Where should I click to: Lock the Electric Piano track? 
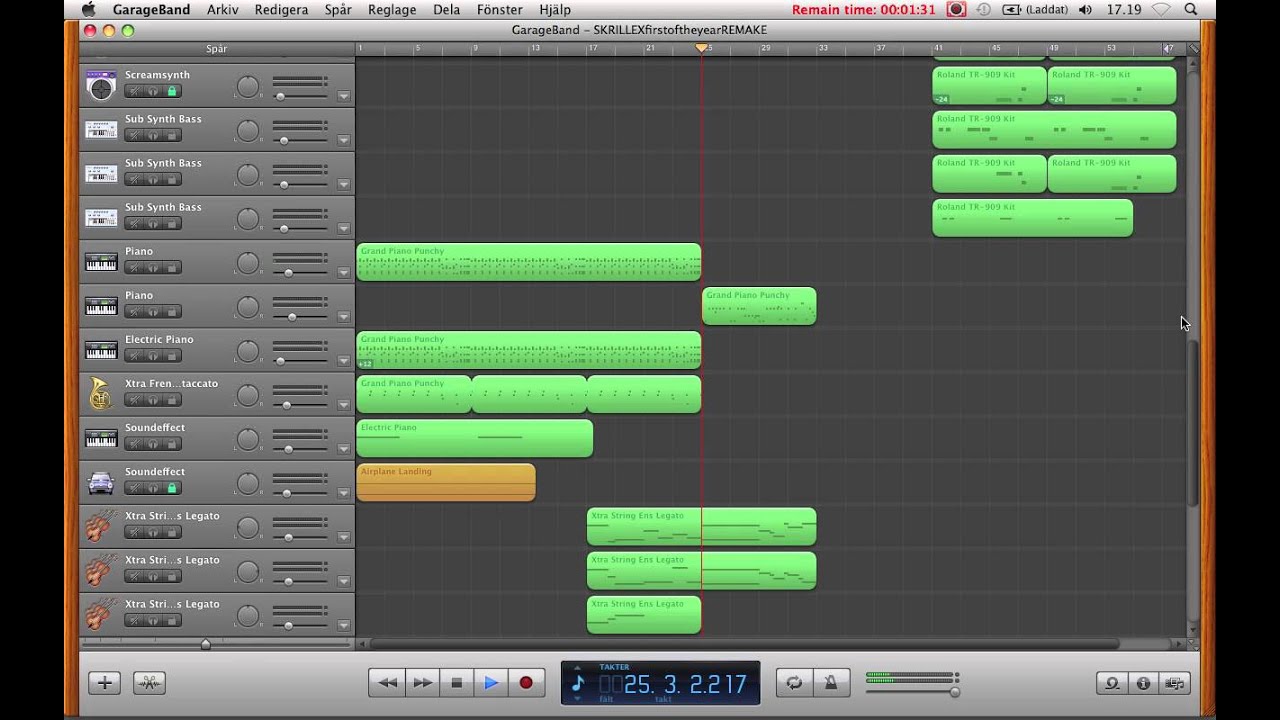click(x=172, y=355)
